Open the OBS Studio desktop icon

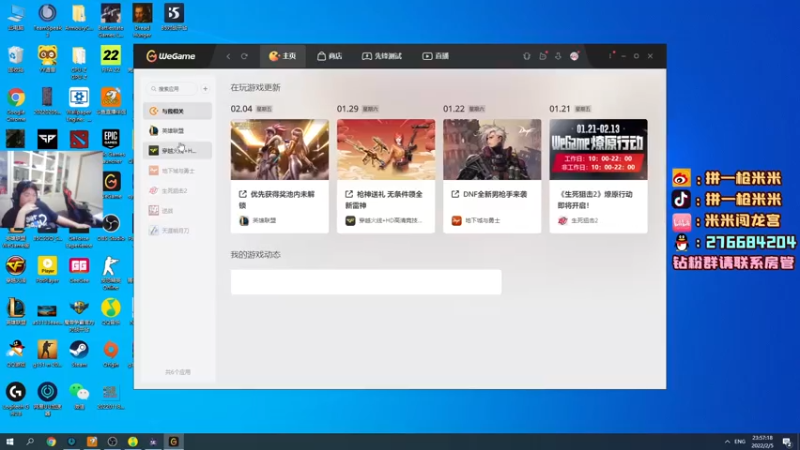point(111,228)
